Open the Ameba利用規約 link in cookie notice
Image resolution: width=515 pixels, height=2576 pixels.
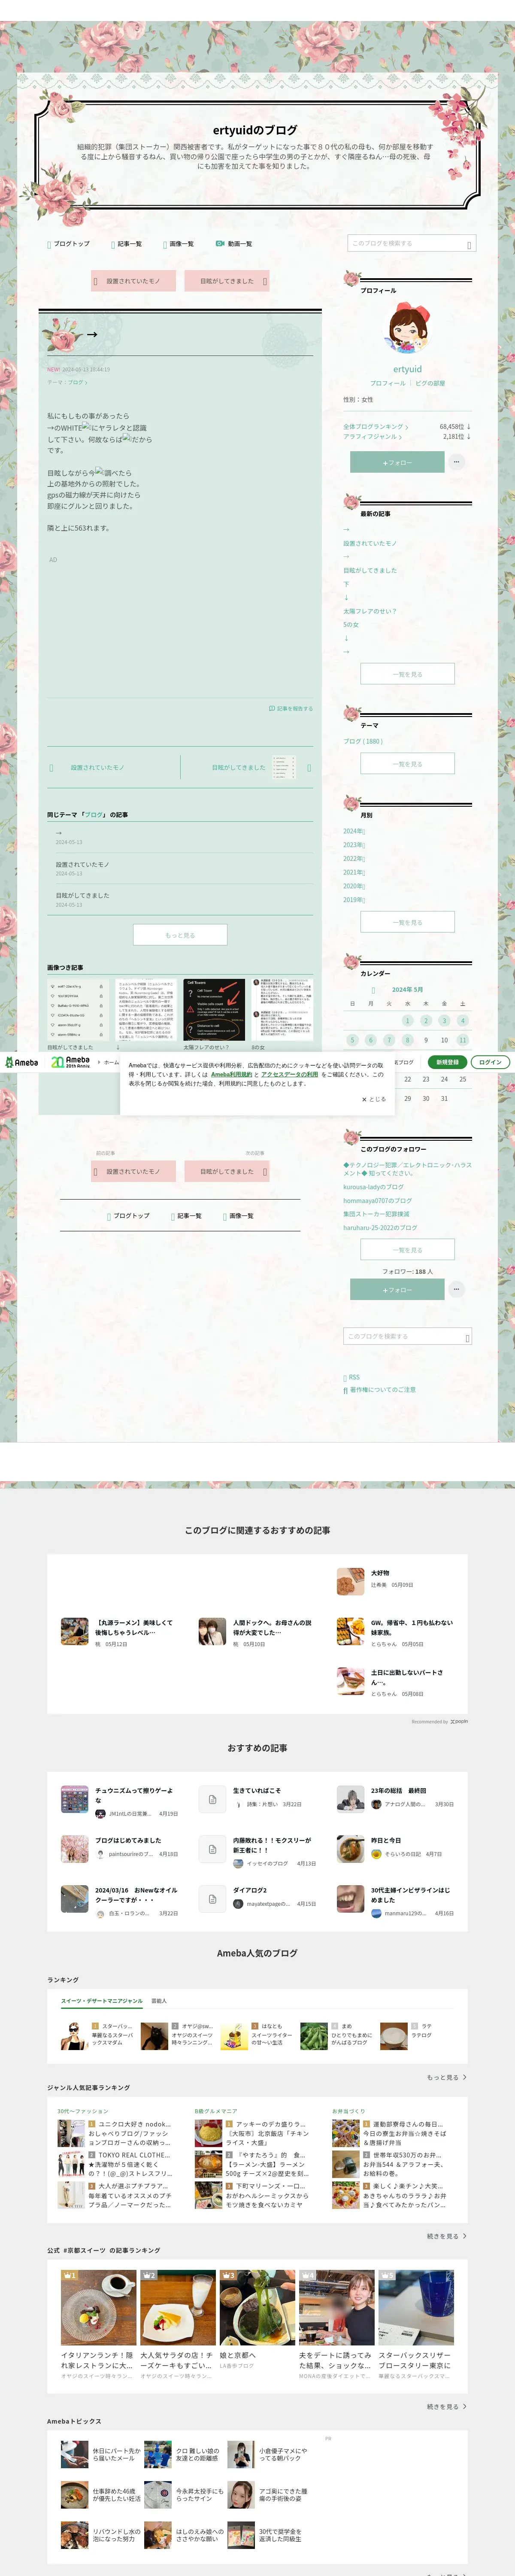point(231,1074)
